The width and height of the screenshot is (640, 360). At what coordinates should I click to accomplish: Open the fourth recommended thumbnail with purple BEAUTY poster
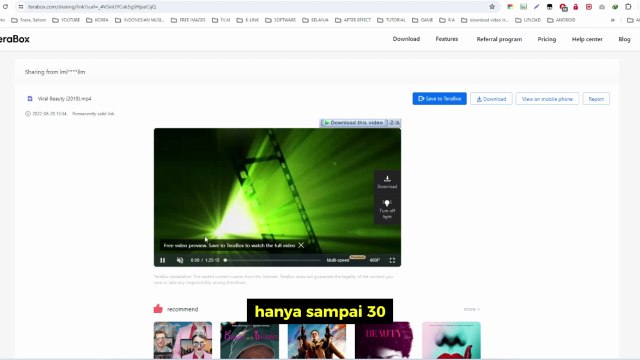tap(384, 340)
